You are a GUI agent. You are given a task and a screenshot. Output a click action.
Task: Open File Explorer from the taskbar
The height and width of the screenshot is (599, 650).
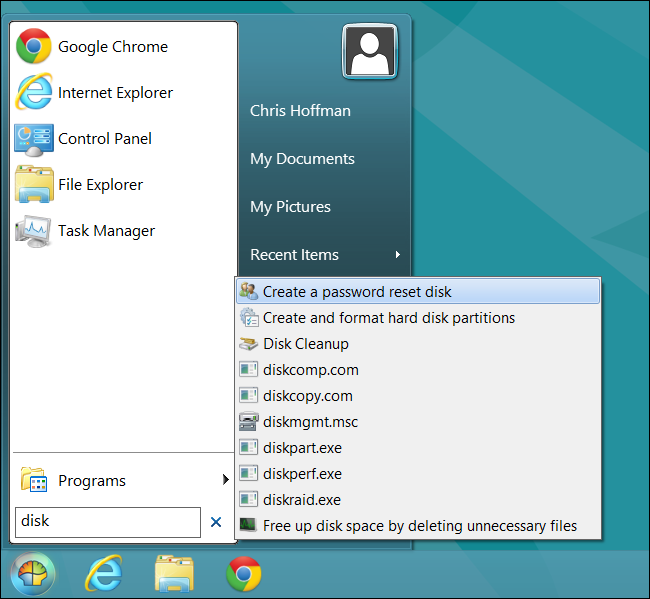coord(174,574)
